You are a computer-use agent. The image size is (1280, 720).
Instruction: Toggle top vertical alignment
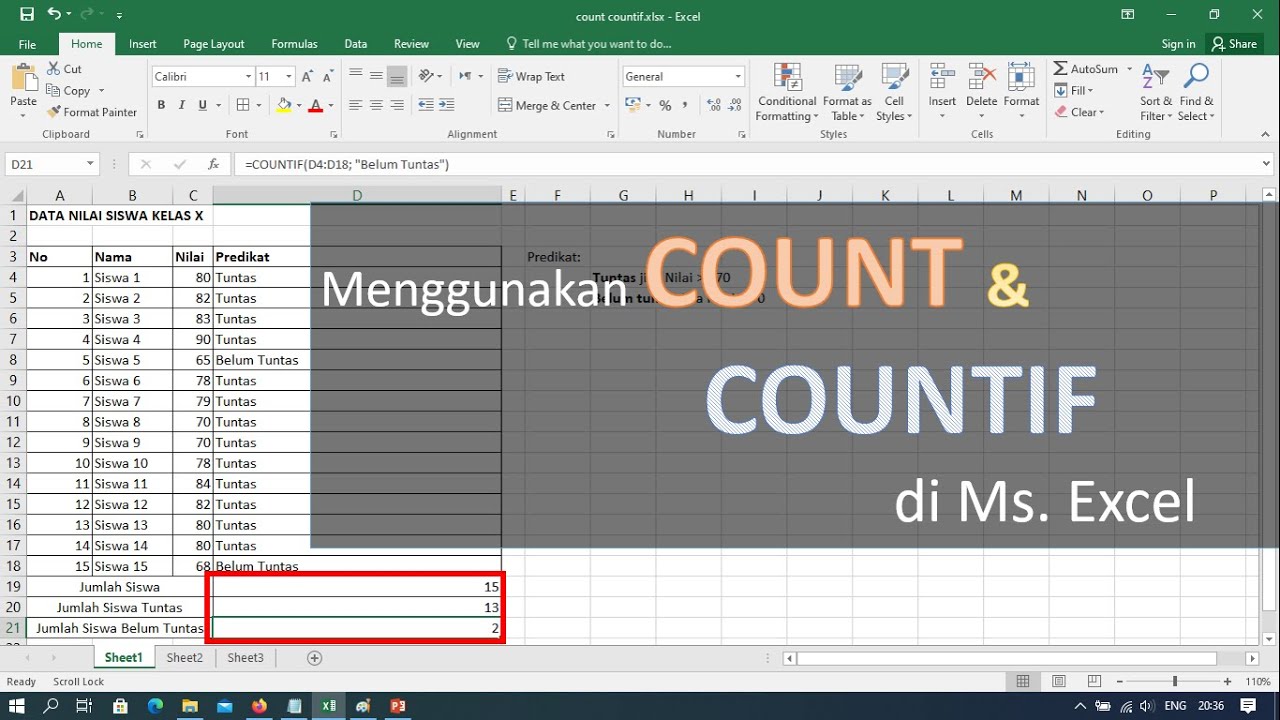[355, 76]
